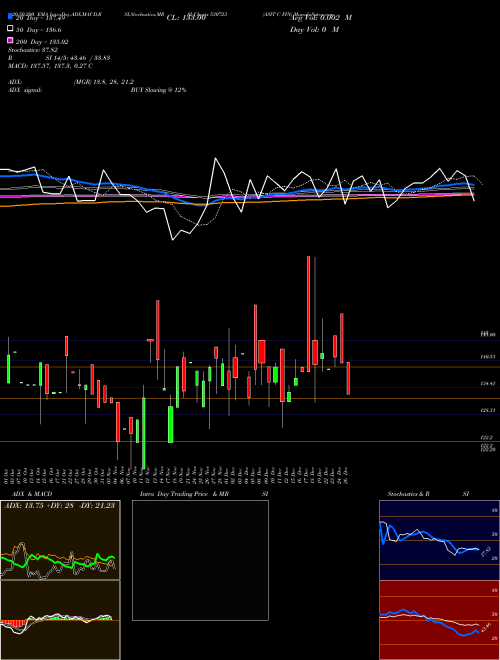500x660 pixels.
Task: Click the magenta 200 Day legend swatch
Action: click(x=10, y=41)
